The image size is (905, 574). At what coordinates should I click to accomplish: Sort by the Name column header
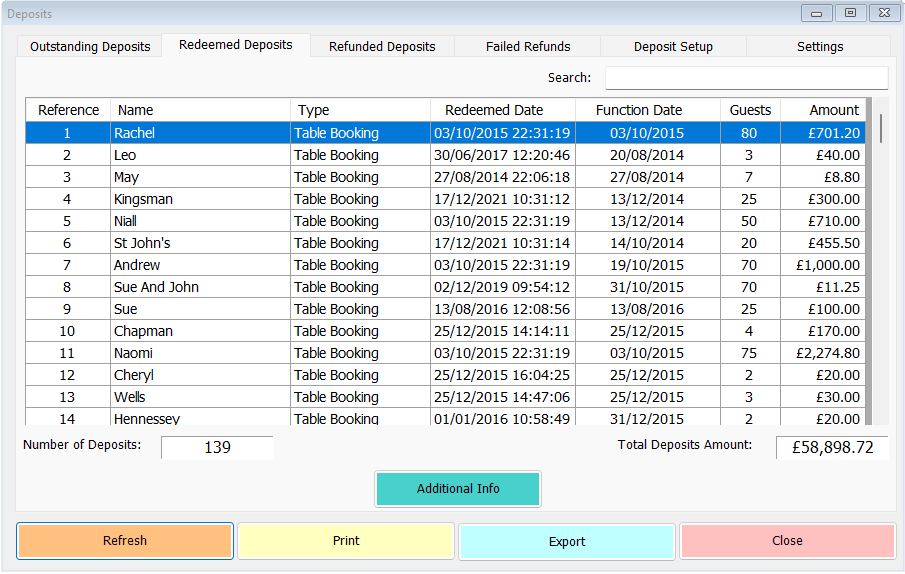(200, 110)
